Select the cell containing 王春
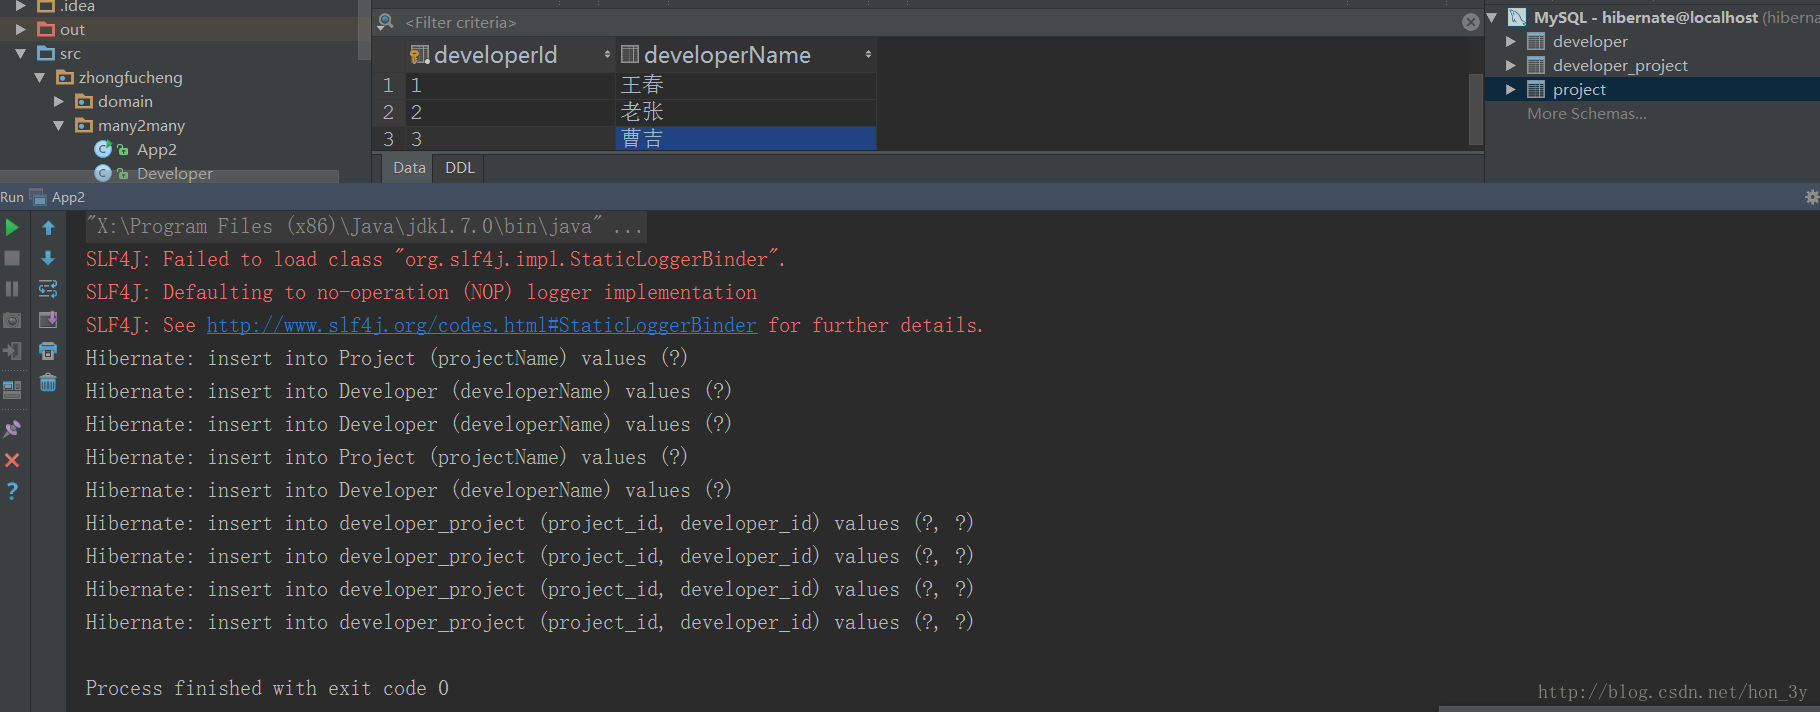 746,85
